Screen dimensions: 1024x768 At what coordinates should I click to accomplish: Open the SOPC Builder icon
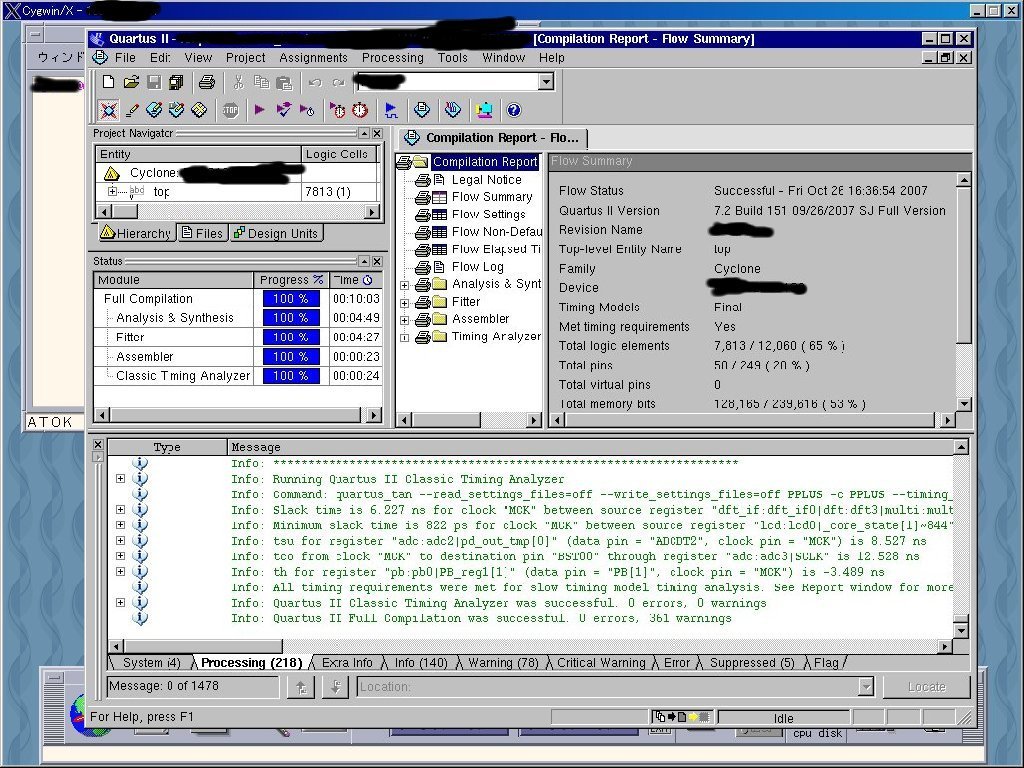484,110
